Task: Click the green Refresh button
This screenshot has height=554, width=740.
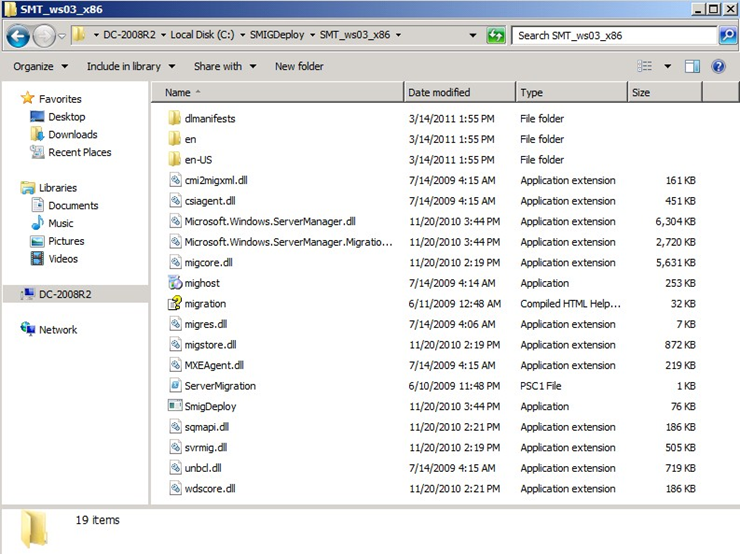Action: click(496, 35)
